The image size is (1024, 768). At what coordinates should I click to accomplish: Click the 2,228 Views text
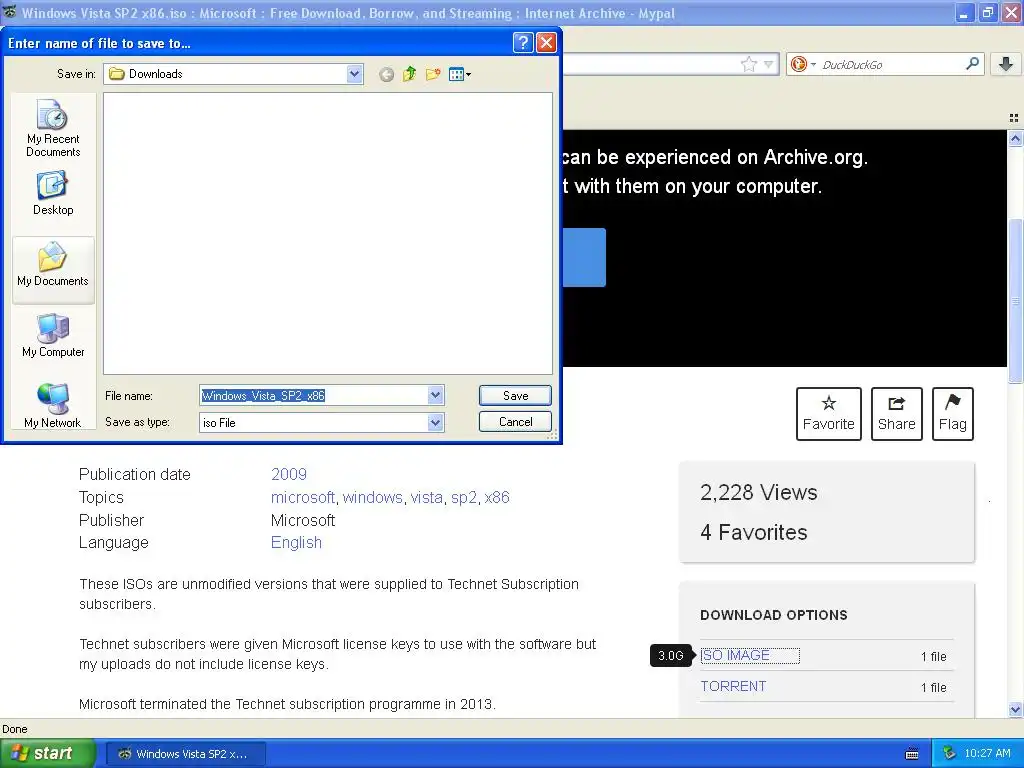pyautogui.click(x=758, y=492)
